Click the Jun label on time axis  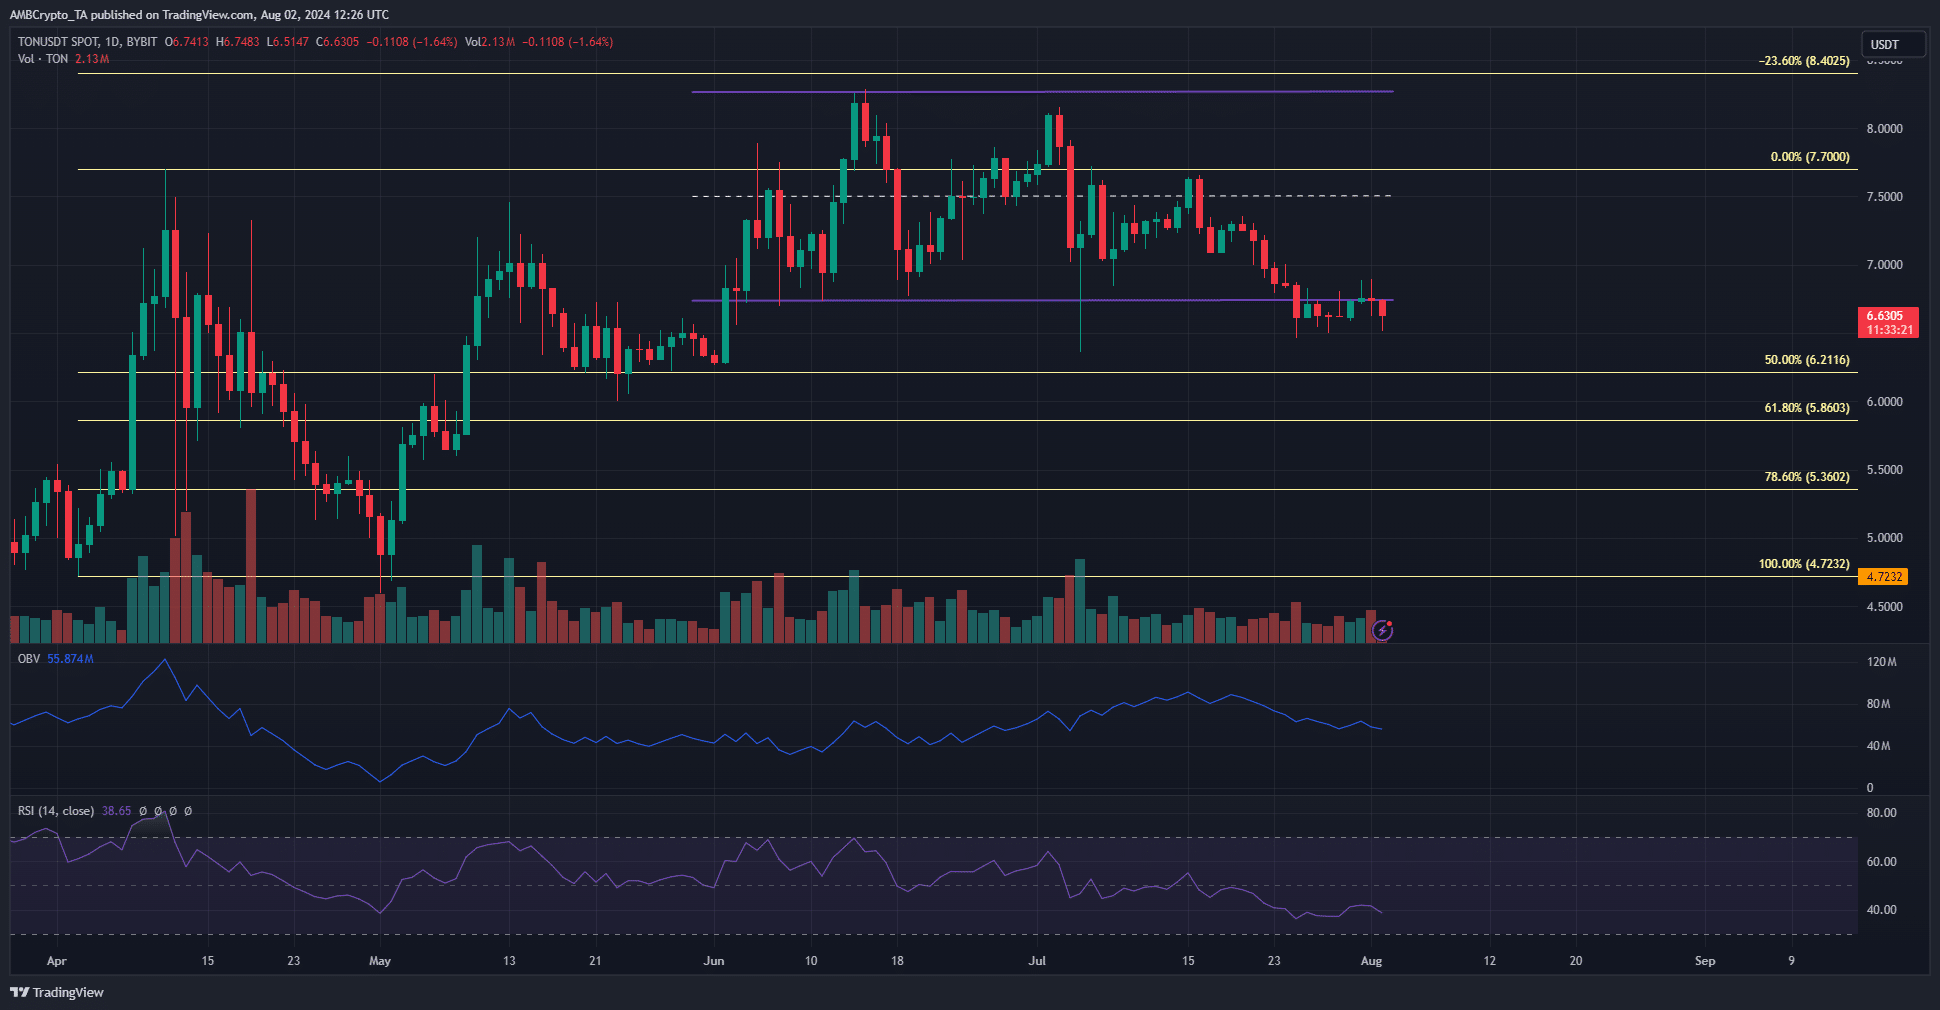714,961
